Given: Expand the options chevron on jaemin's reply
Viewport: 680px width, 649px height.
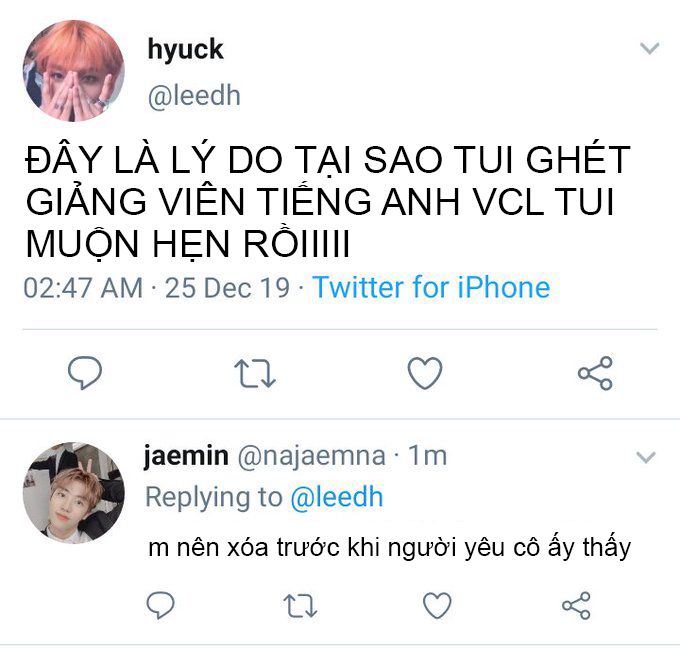Looking at the screenshot, I should pyautogui.click(x=646, y=457).
